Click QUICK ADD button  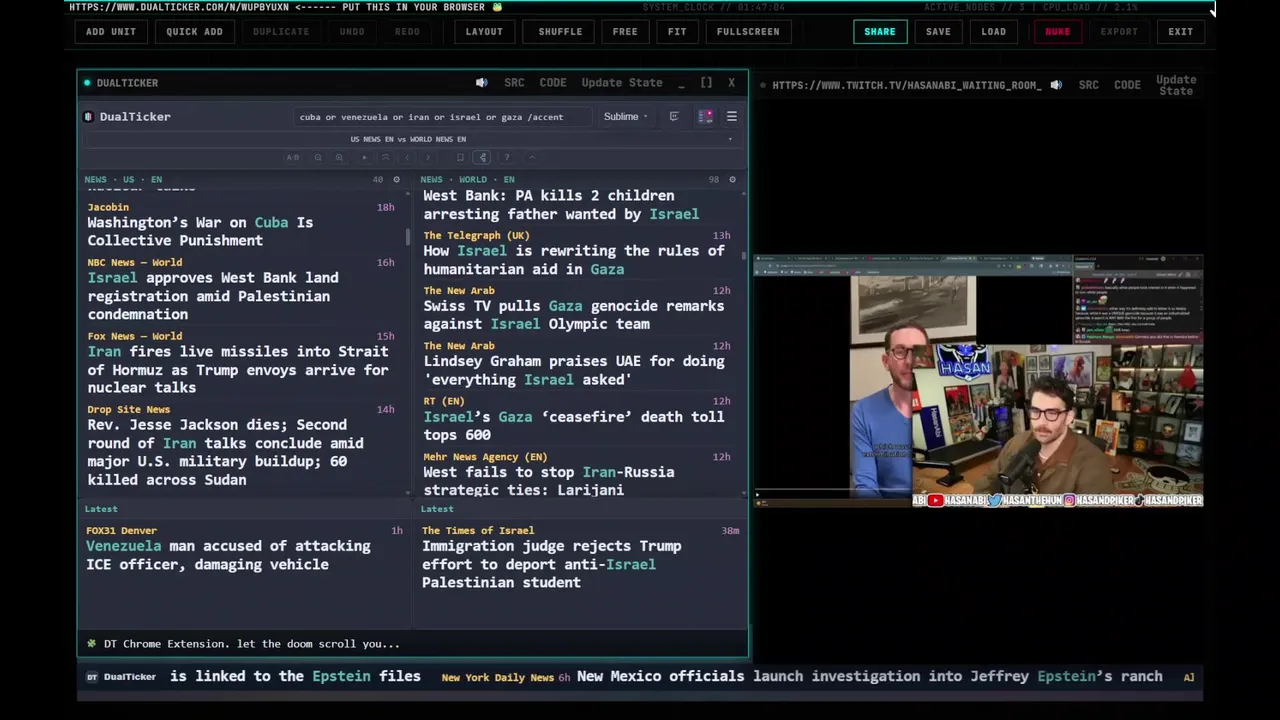(194, 32)
